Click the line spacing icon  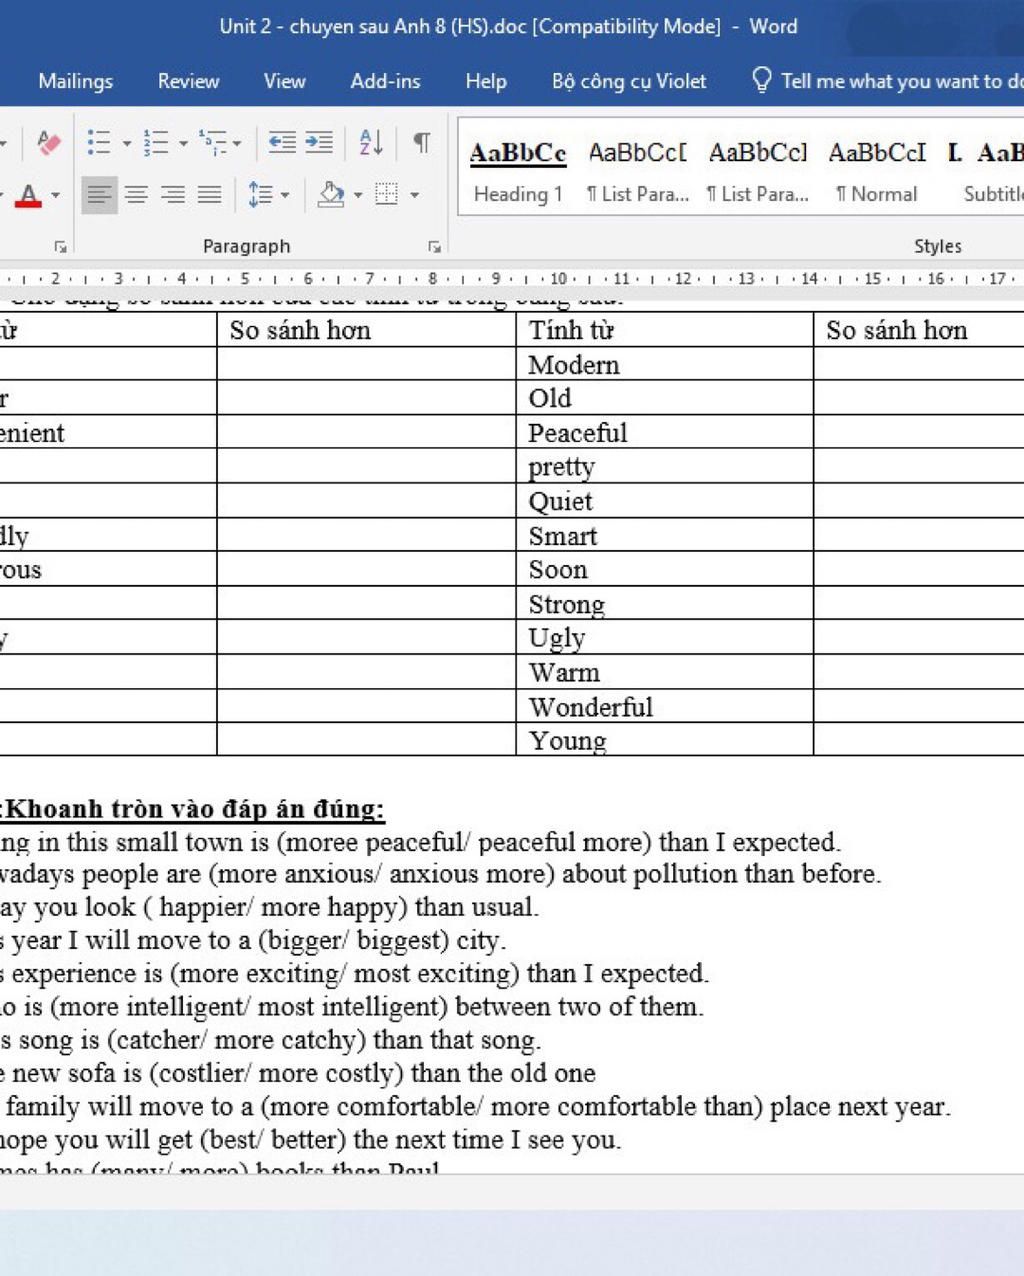coord(260,195)
